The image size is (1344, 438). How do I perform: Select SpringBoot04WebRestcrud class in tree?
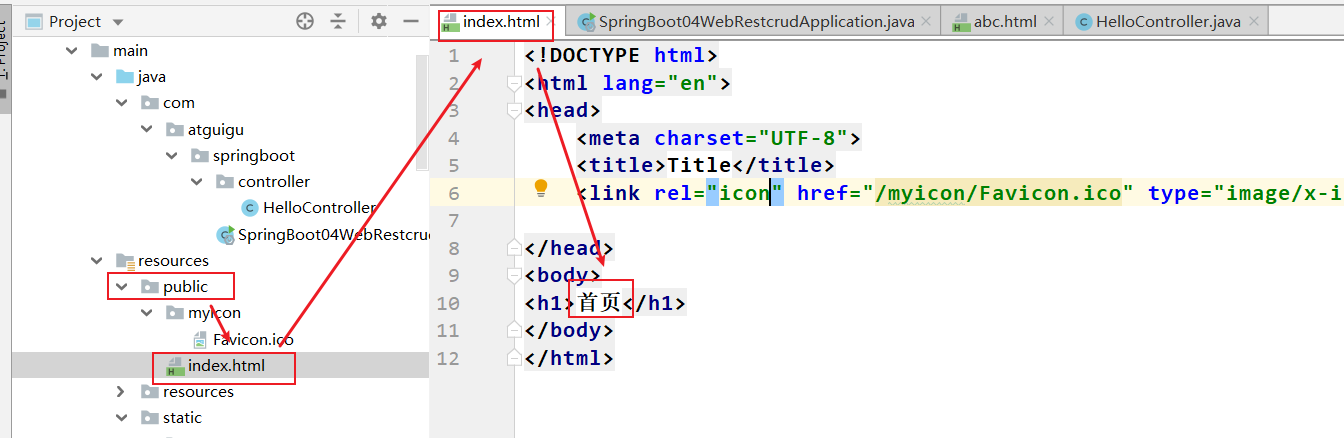[333, 235]
